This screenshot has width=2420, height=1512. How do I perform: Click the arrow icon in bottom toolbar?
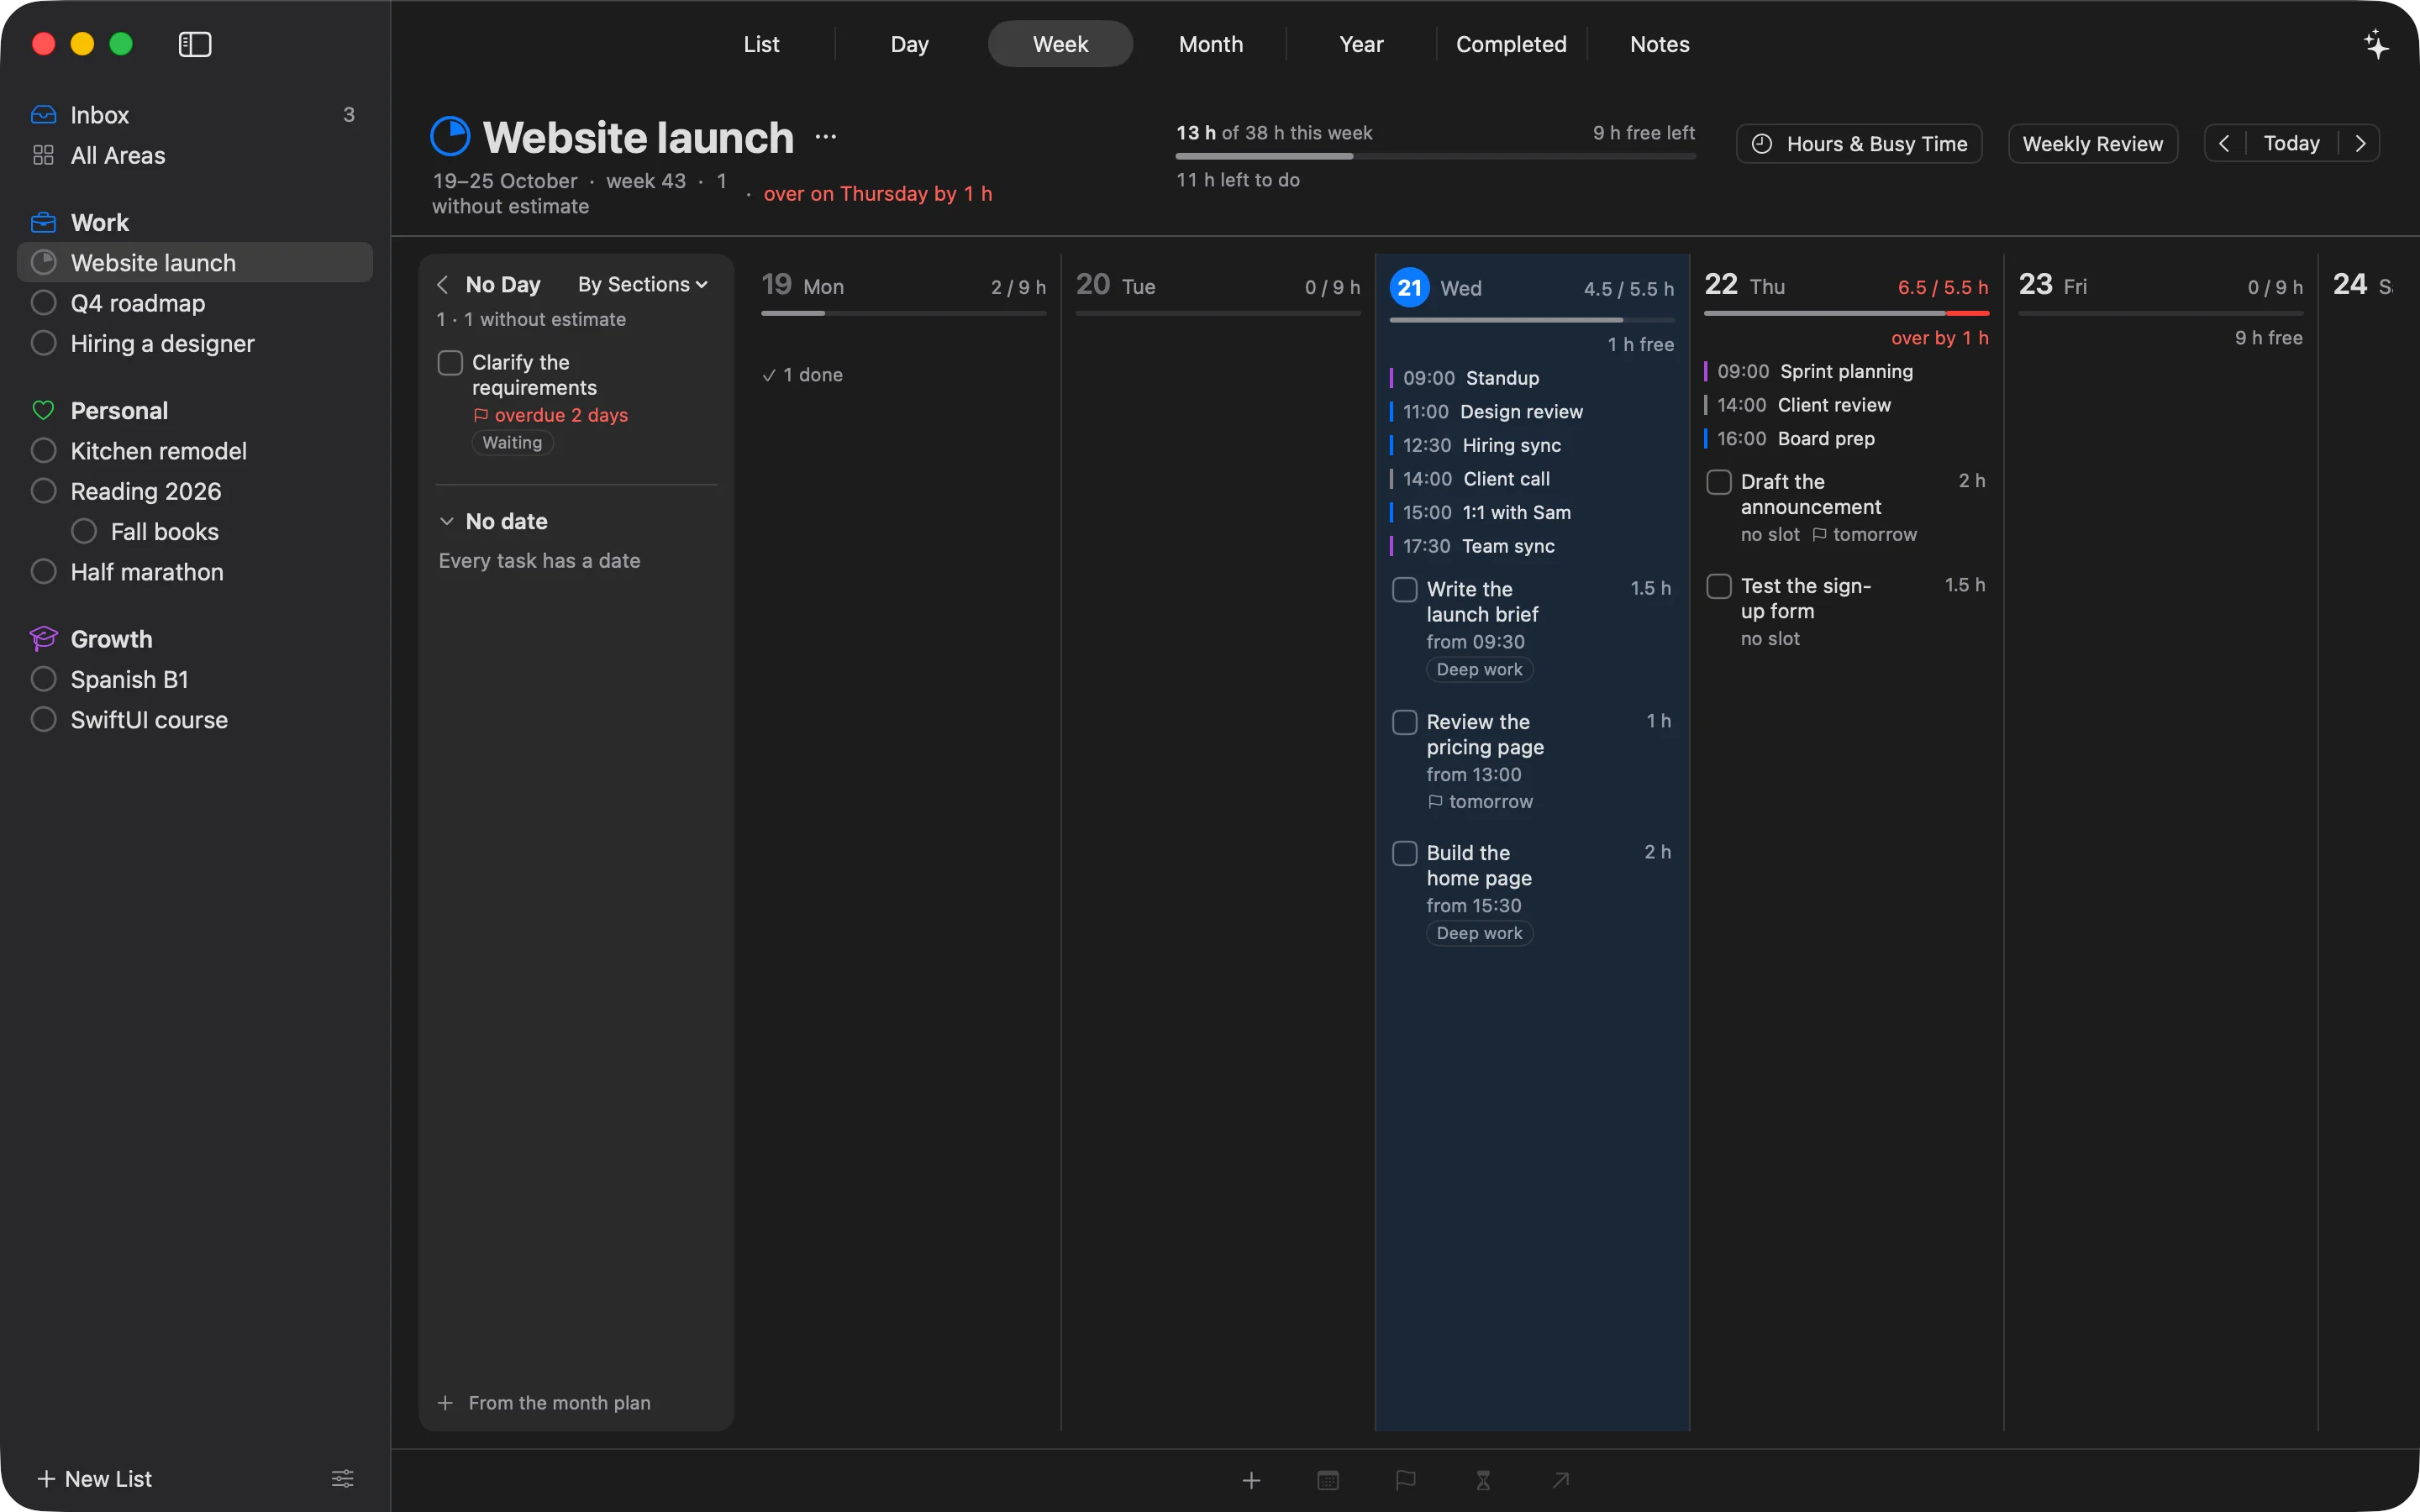coord(1560,1480)
